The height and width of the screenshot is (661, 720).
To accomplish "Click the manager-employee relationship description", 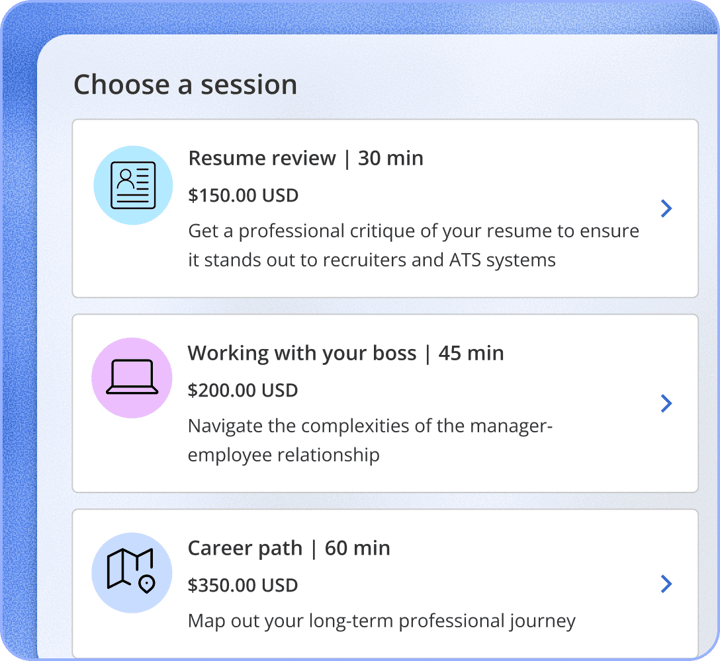I will 370,441.
